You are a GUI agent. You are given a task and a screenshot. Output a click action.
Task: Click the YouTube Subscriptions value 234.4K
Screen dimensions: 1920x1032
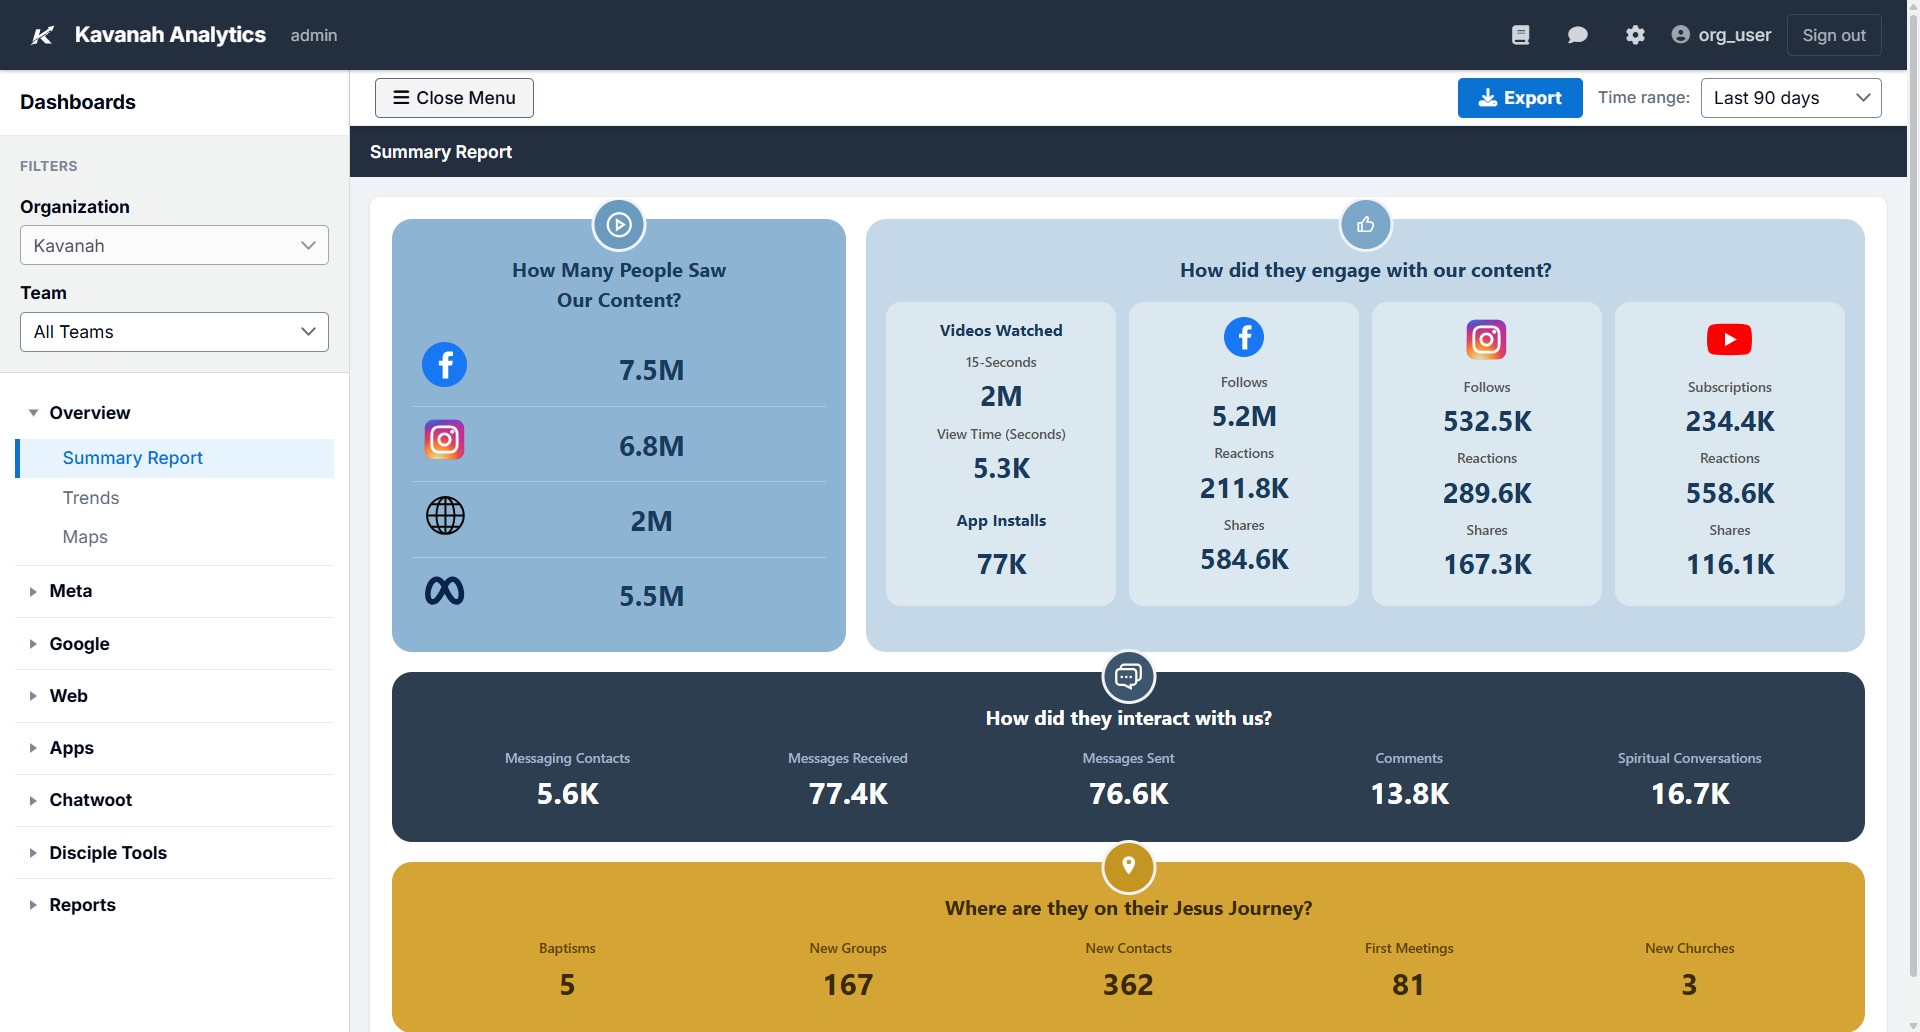[x=1730, y=421]
